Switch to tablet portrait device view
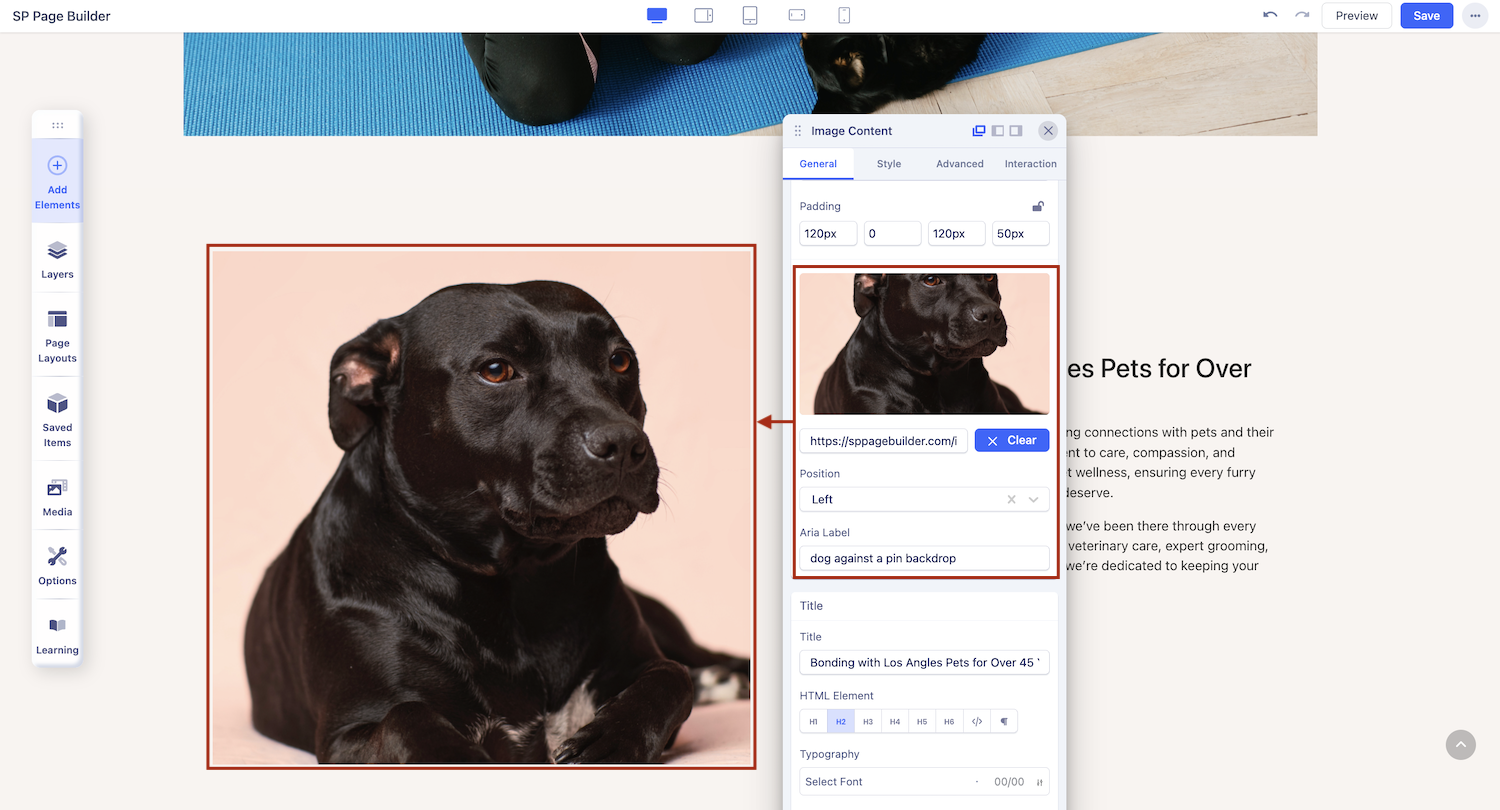The width and height of the screenshot is (1500, 810). tap(750, 15)
